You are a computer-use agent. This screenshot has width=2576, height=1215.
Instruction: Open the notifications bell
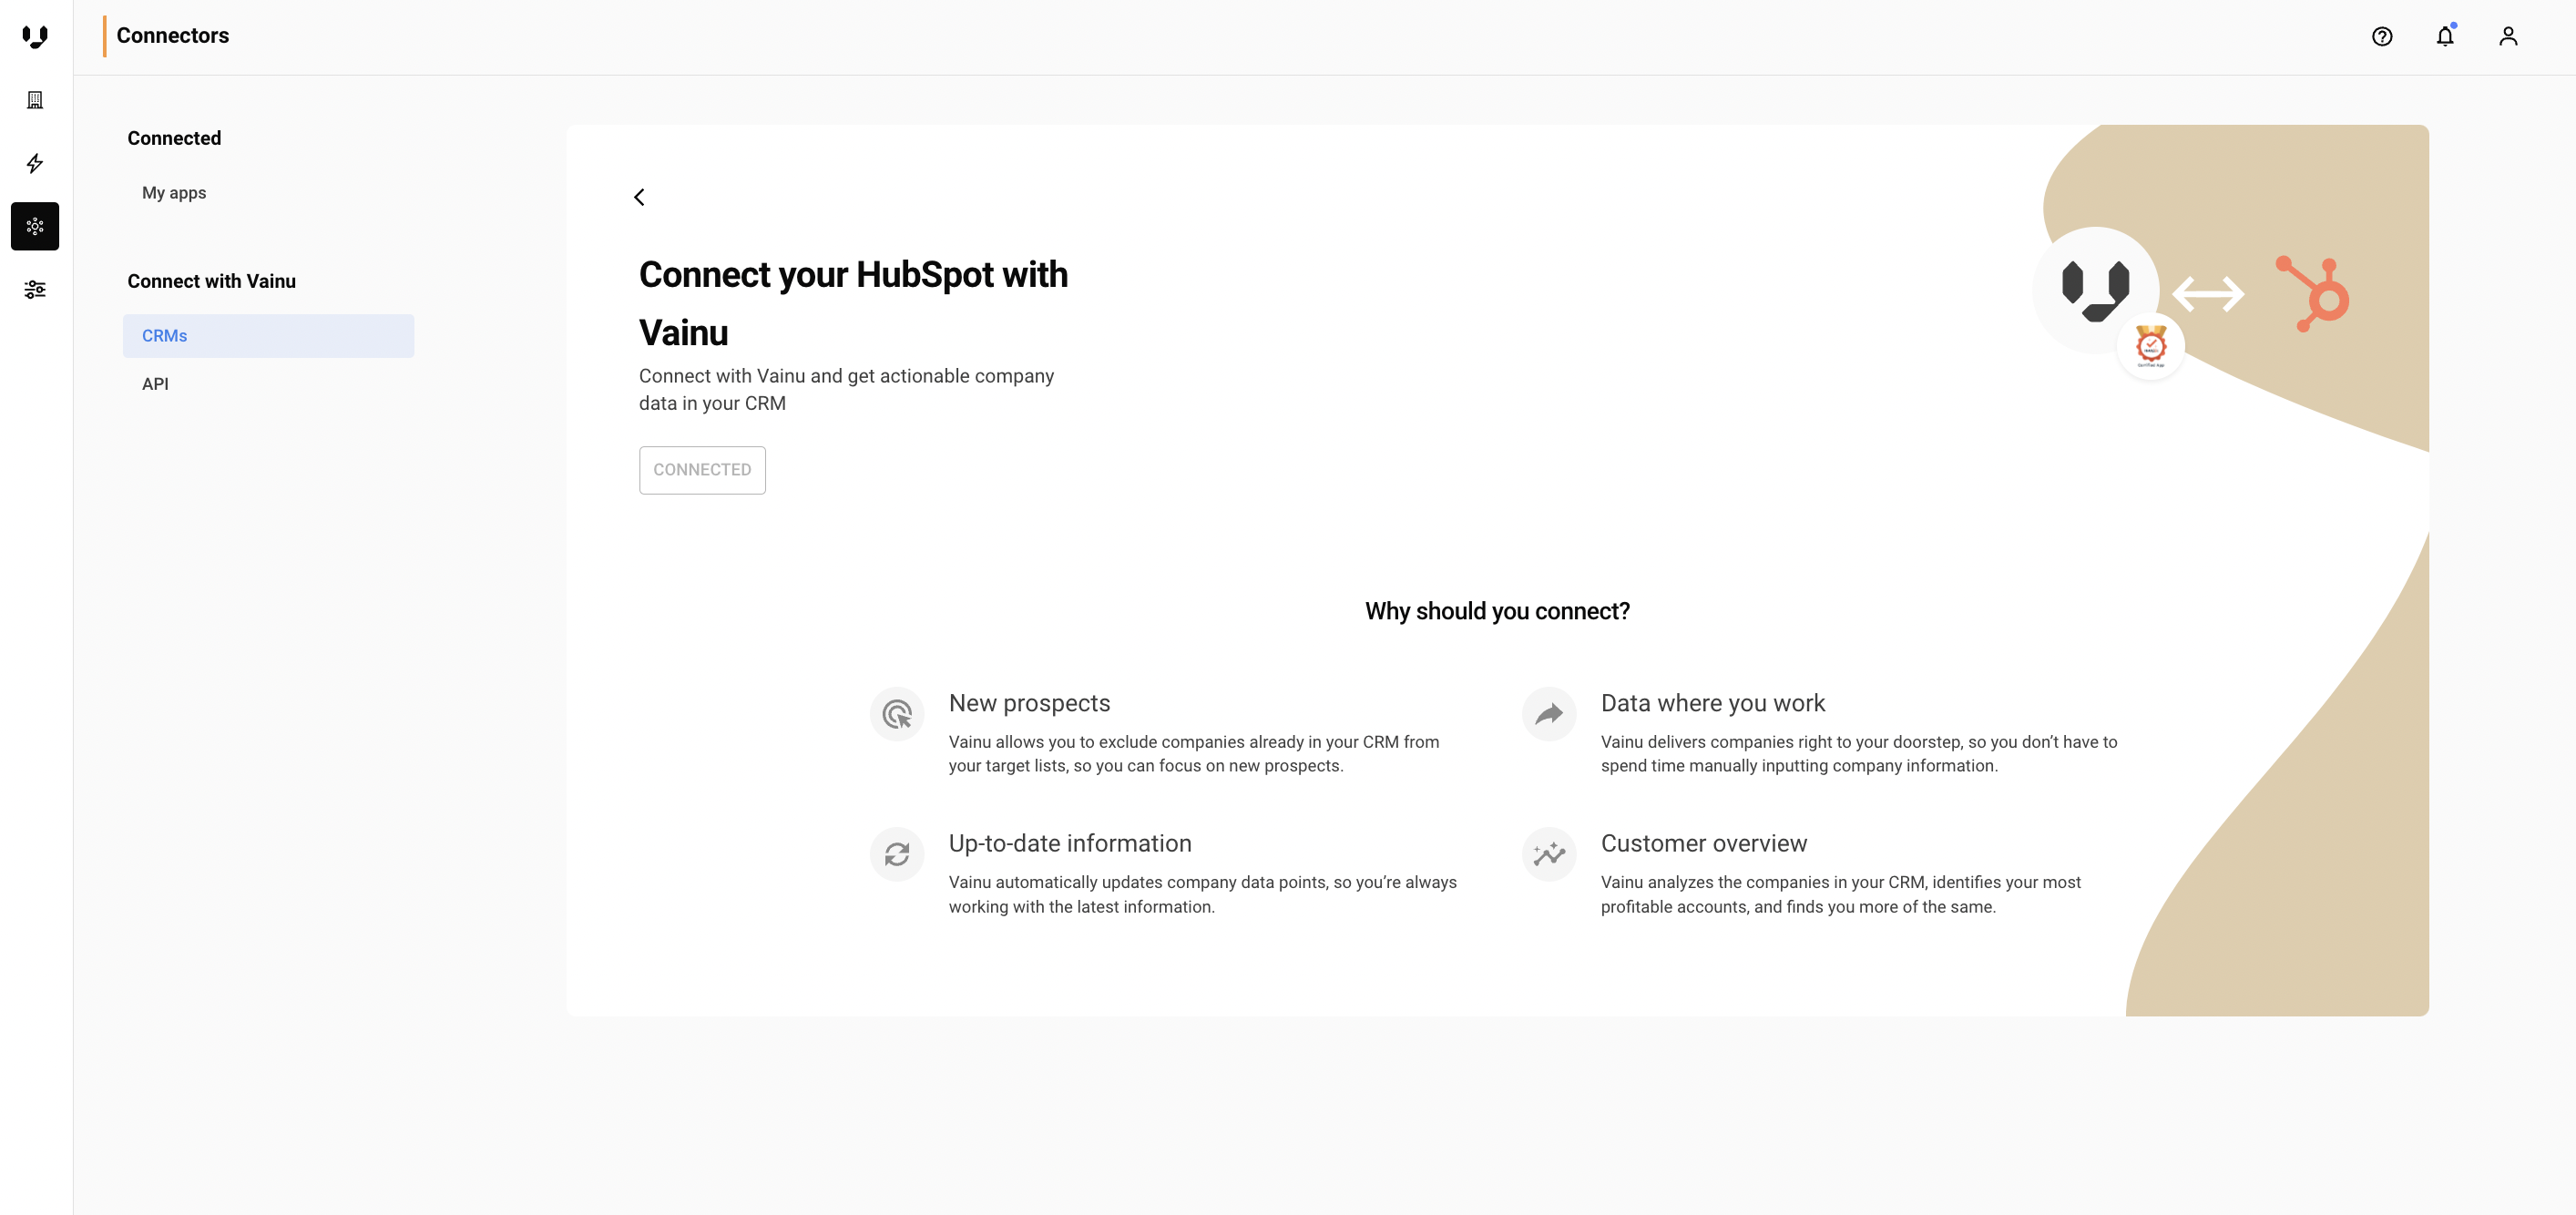[2444, 37]
